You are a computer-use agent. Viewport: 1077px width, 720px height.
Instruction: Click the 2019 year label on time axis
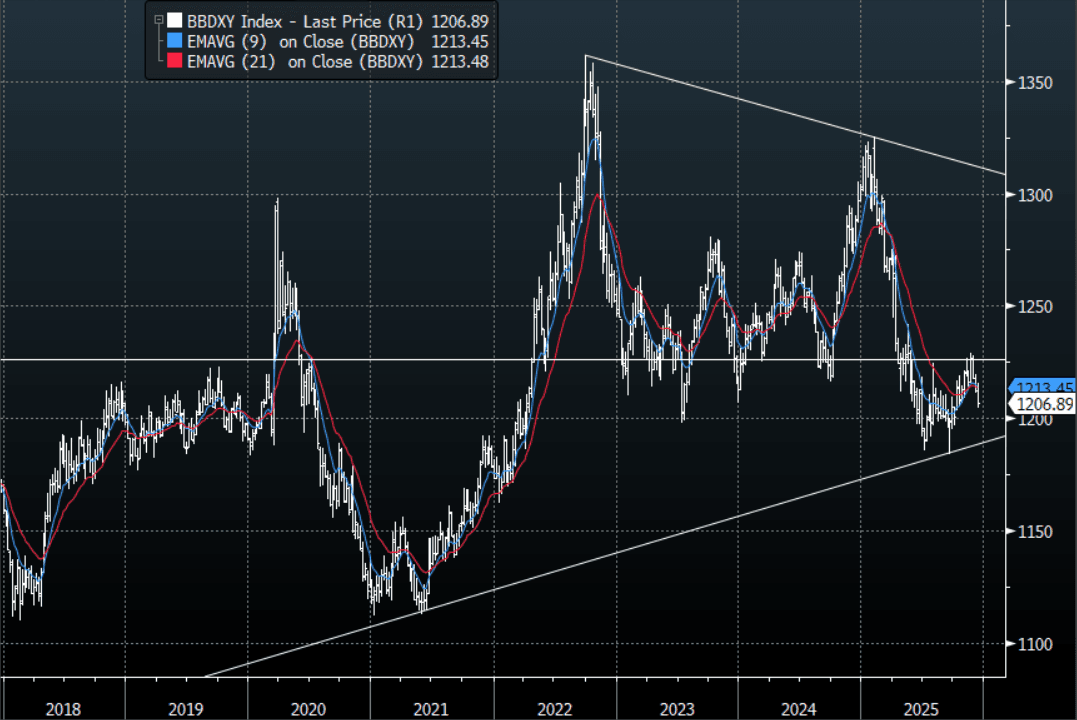(185, 709)
